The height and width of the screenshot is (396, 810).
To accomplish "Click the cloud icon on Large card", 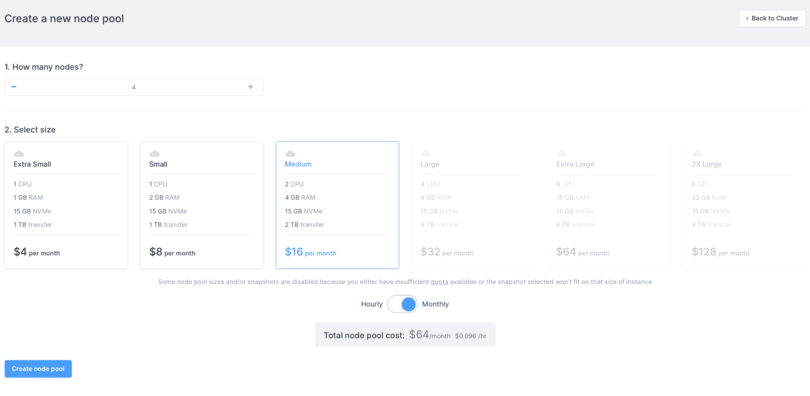I will (x=426, y=153).
